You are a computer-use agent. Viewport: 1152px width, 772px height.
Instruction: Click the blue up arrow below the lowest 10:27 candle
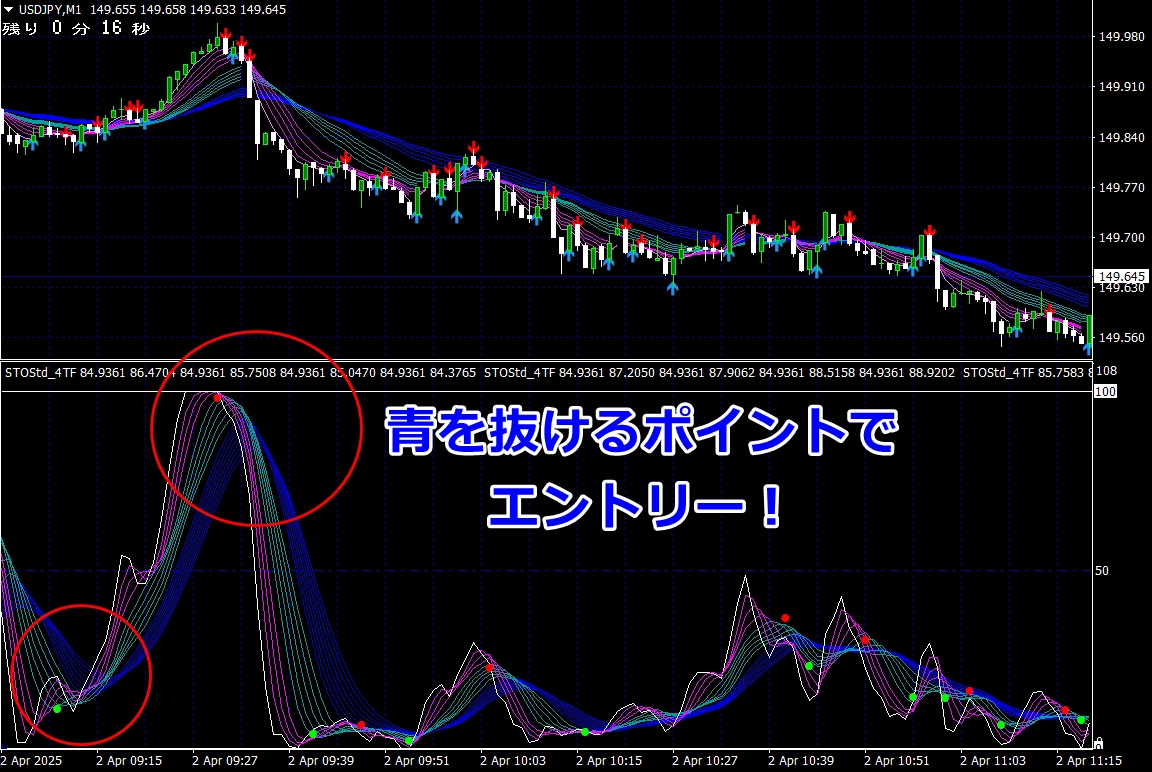(672, 287)
